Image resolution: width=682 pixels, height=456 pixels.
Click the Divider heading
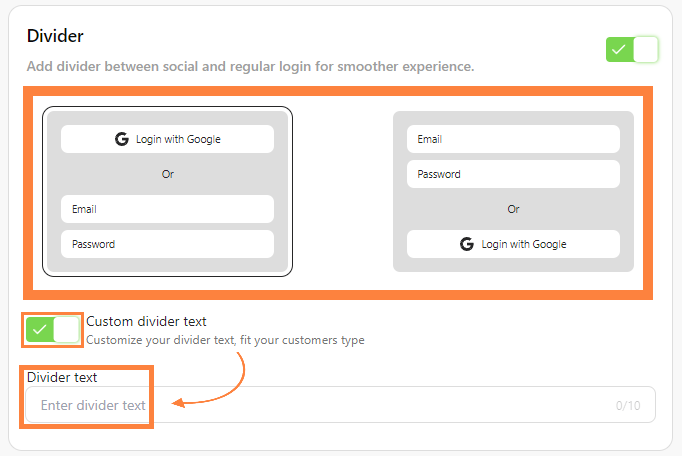pyautogui.click(x=55, y=36)
